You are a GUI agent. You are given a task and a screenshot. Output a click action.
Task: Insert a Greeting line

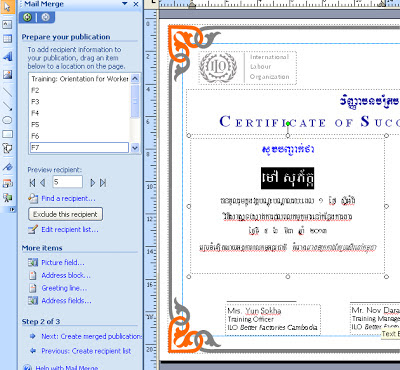pos(64,288)
